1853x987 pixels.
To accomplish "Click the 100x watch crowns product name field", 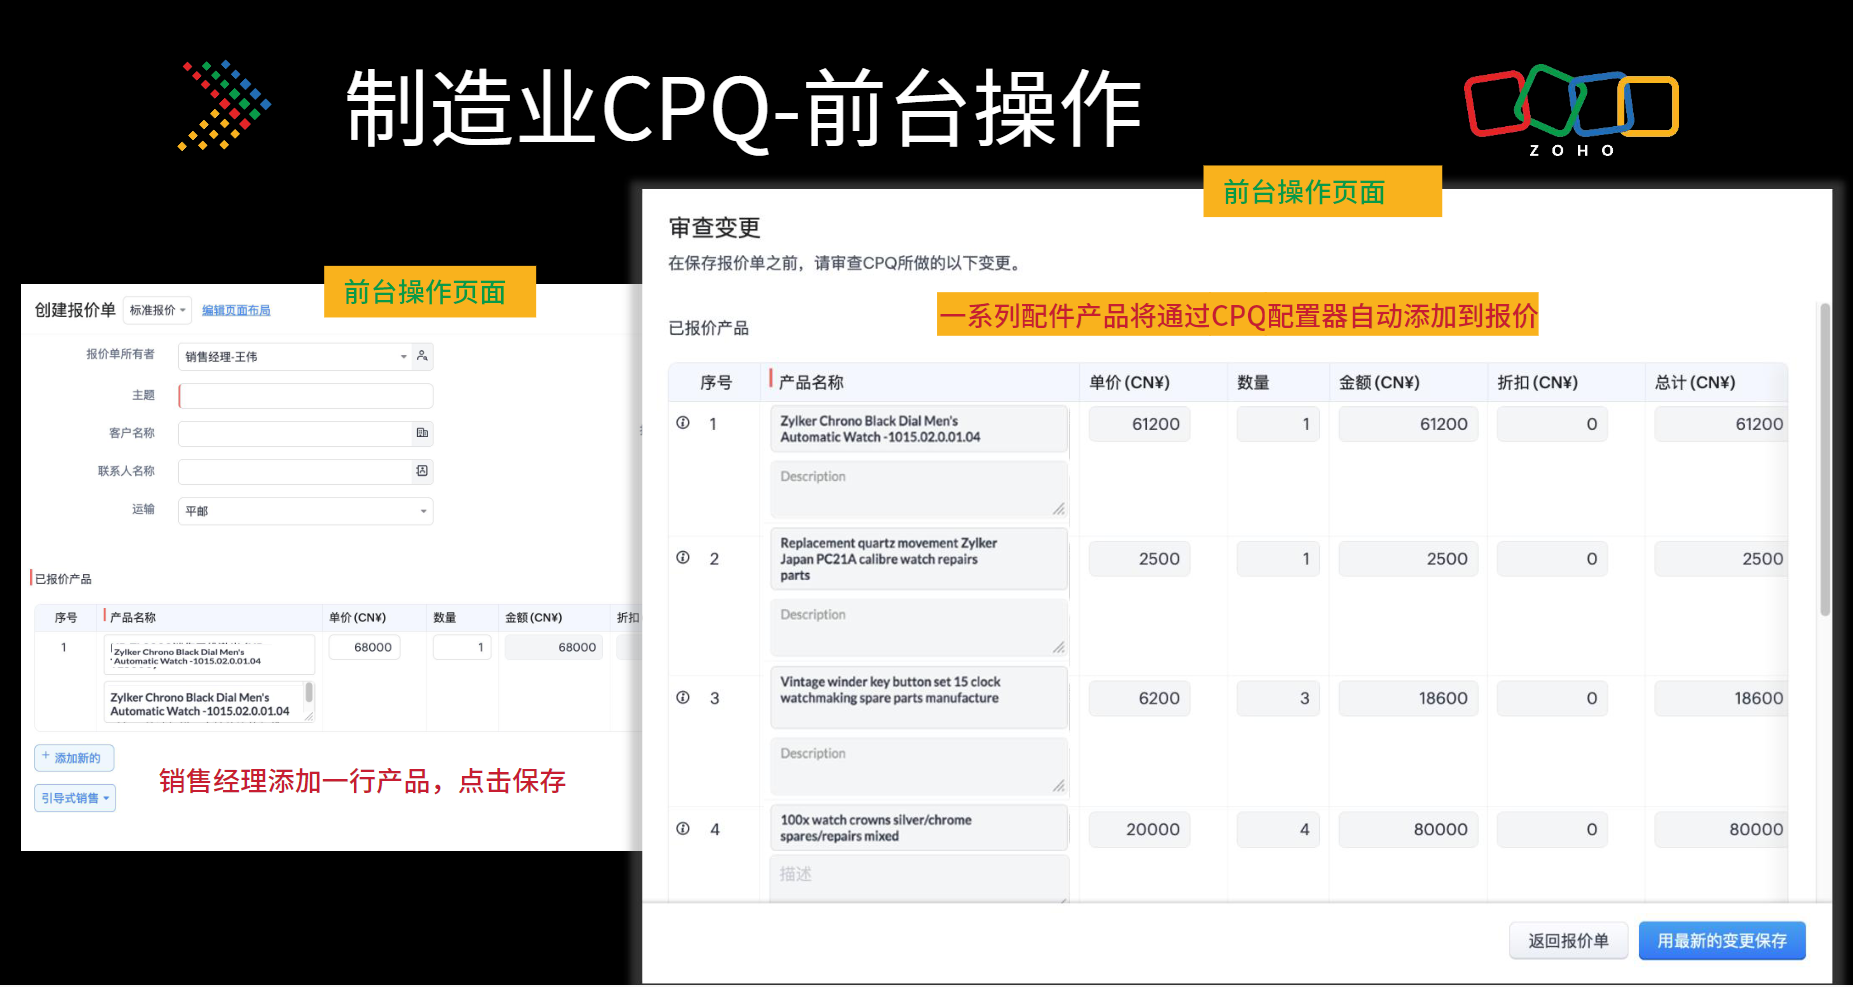I will point(919,828).
